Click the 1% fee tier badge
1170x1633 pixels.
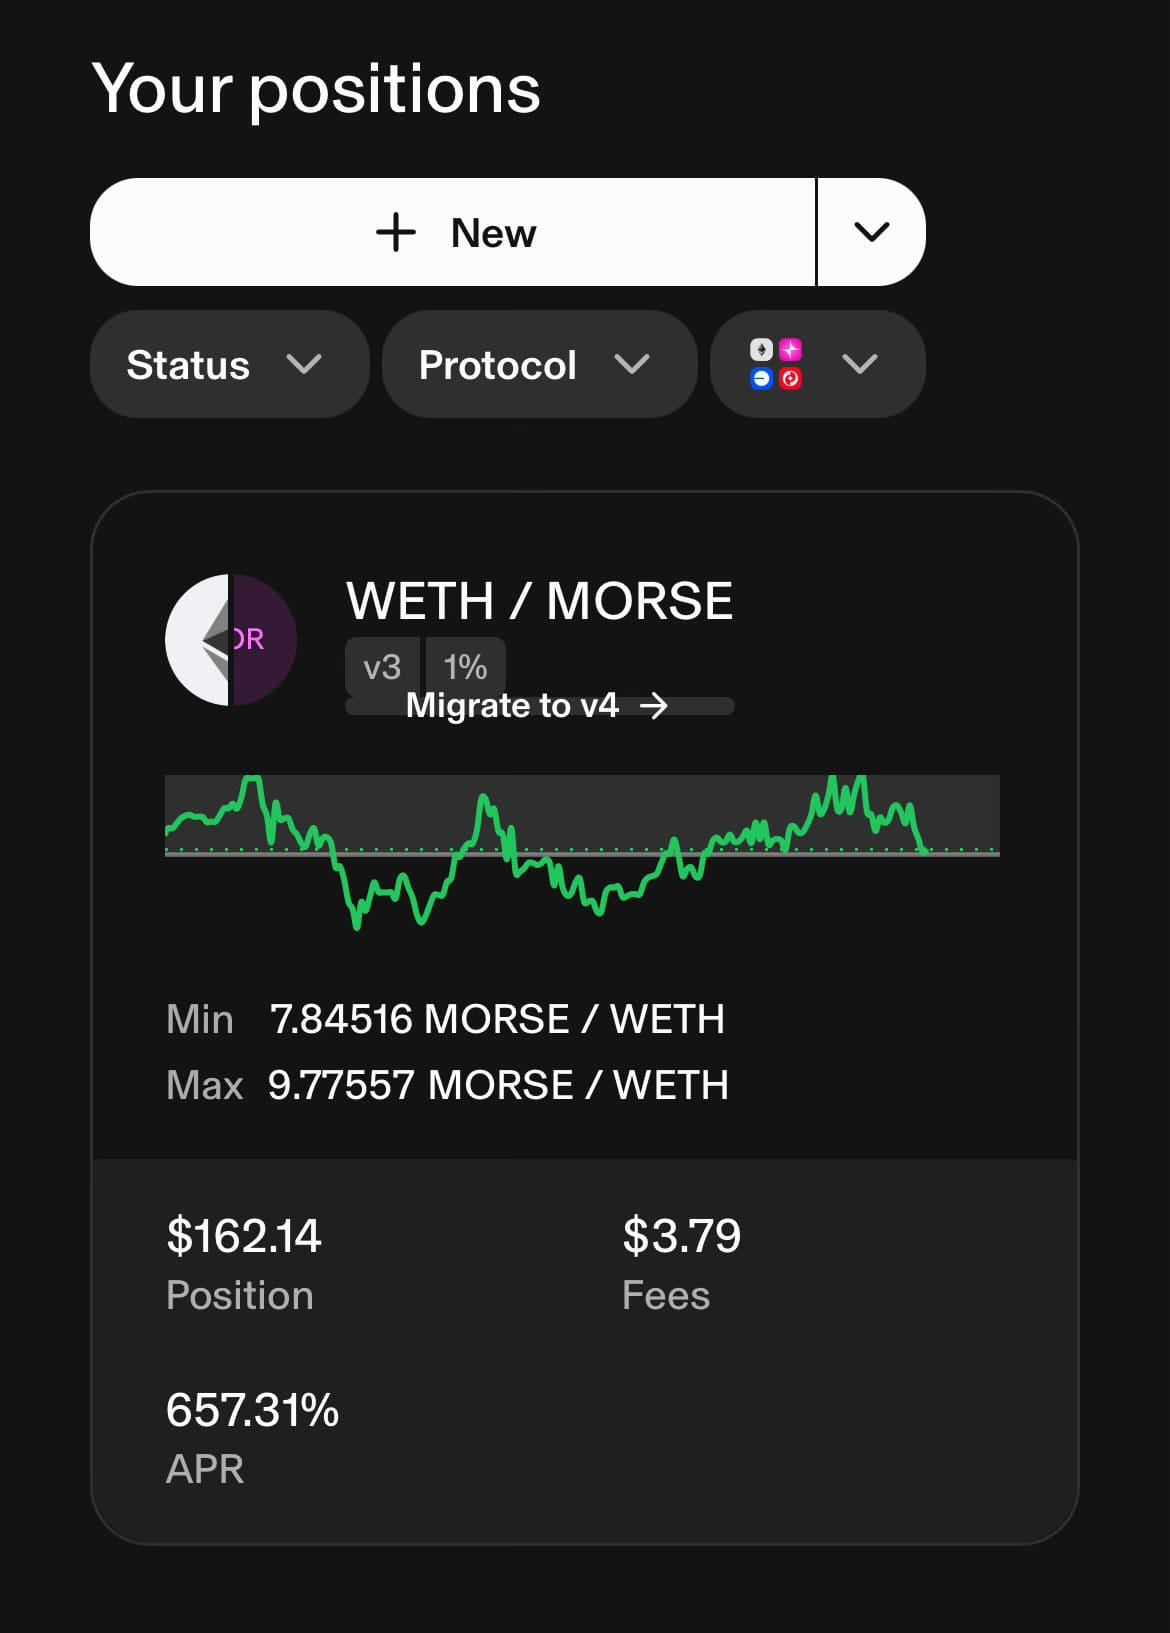(465, 667)
